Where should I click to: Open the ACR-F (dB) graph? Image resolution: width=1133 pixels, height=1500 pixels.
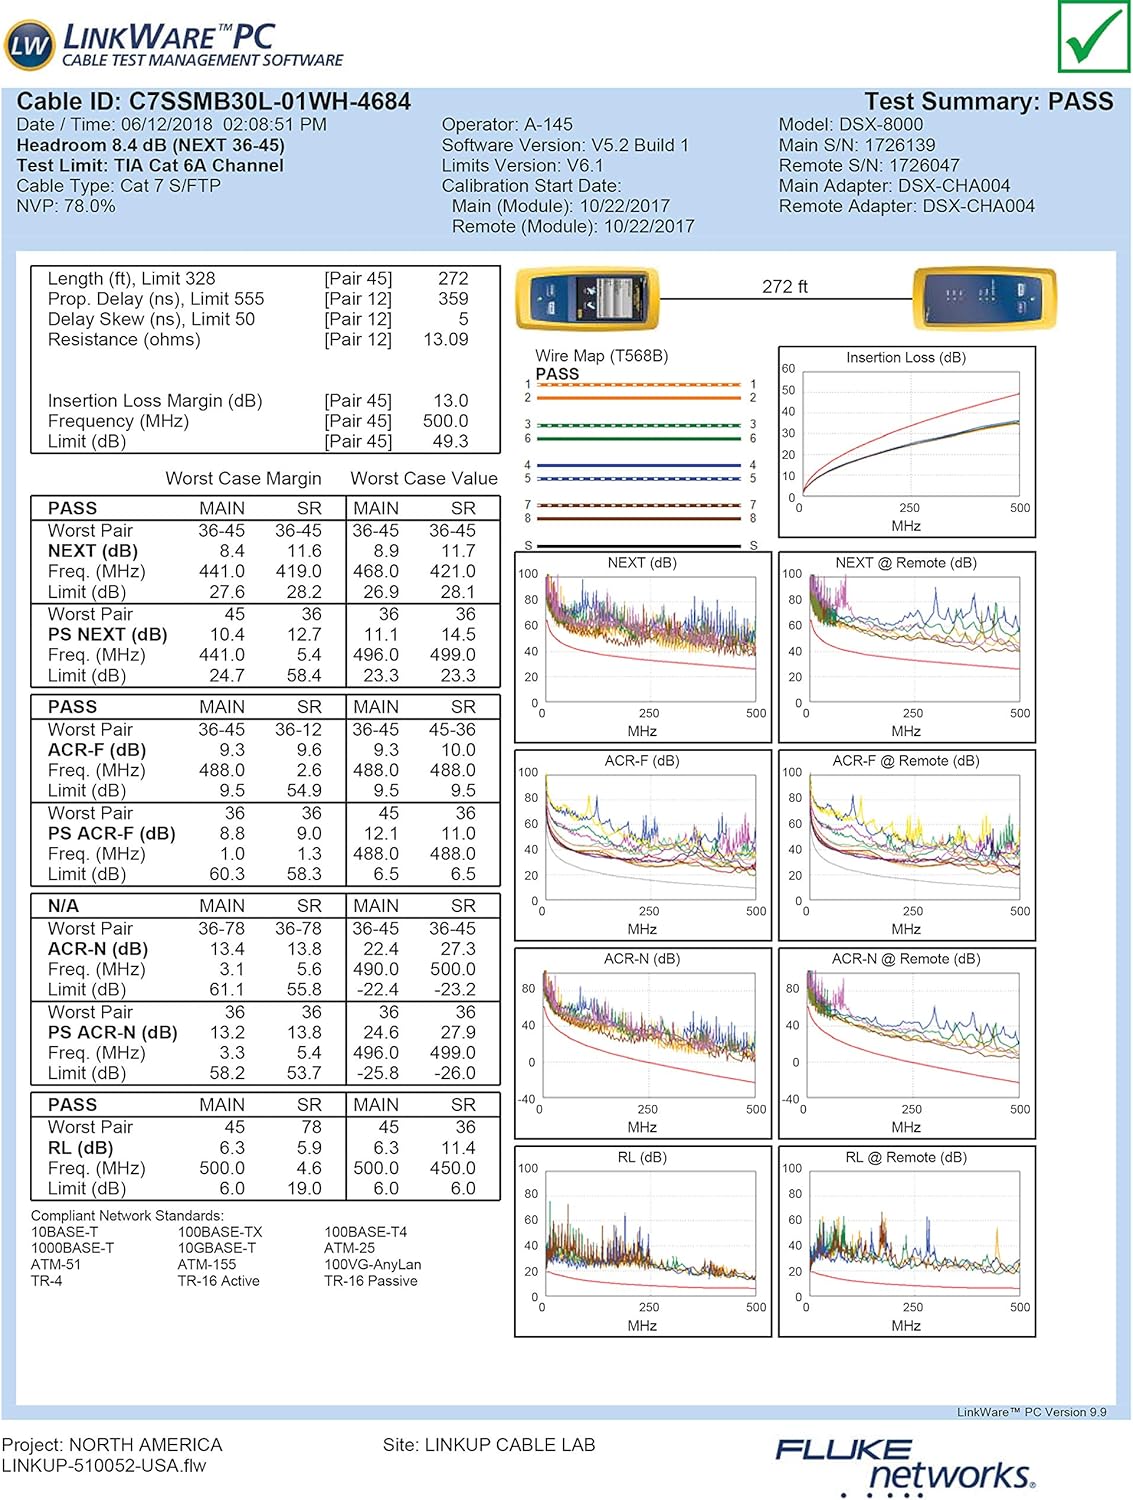[x=642, y=843]
